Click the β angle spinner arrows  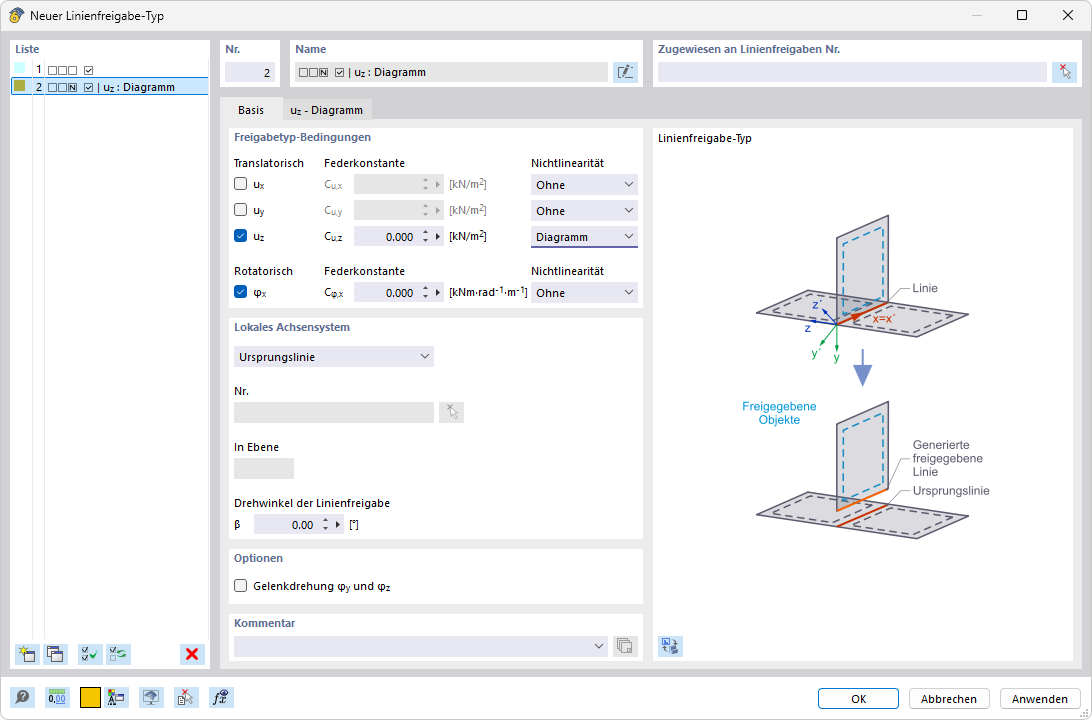click(325, 525)
